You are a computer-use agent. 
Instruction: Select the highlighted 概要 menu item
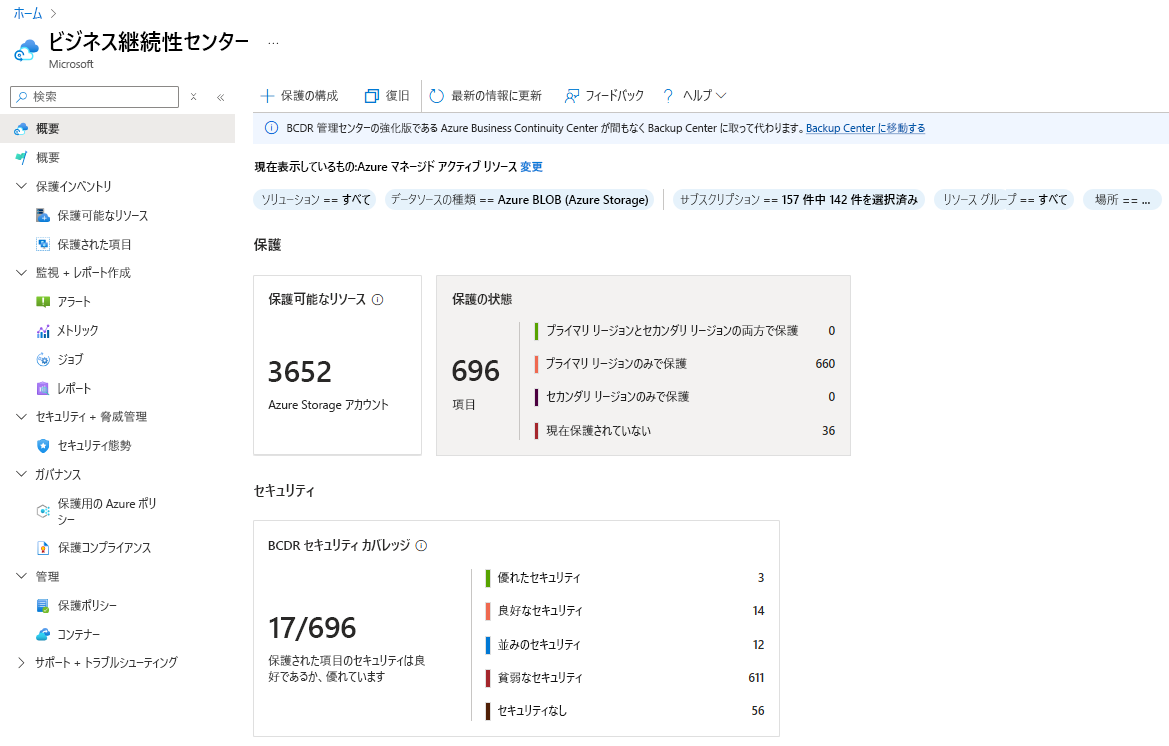pos(117,129)
